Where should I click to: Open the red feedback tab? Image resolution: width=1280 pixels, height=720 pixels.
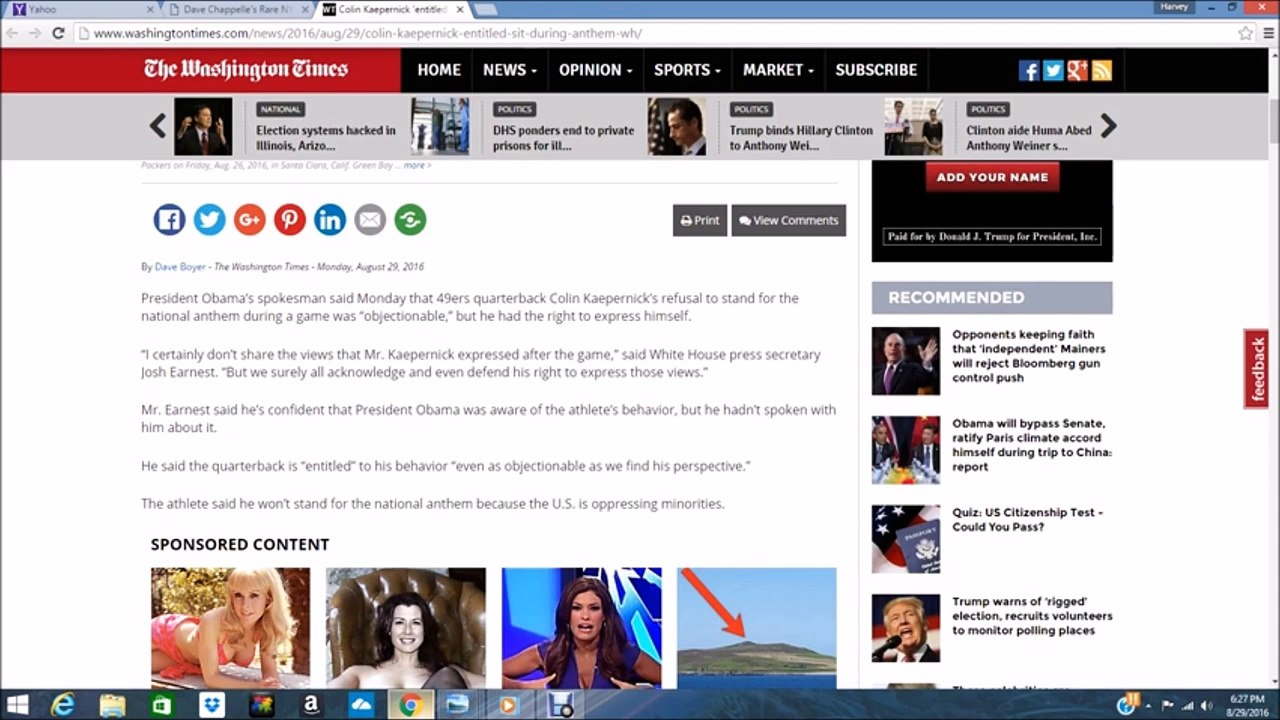[x=1256, y=368]
